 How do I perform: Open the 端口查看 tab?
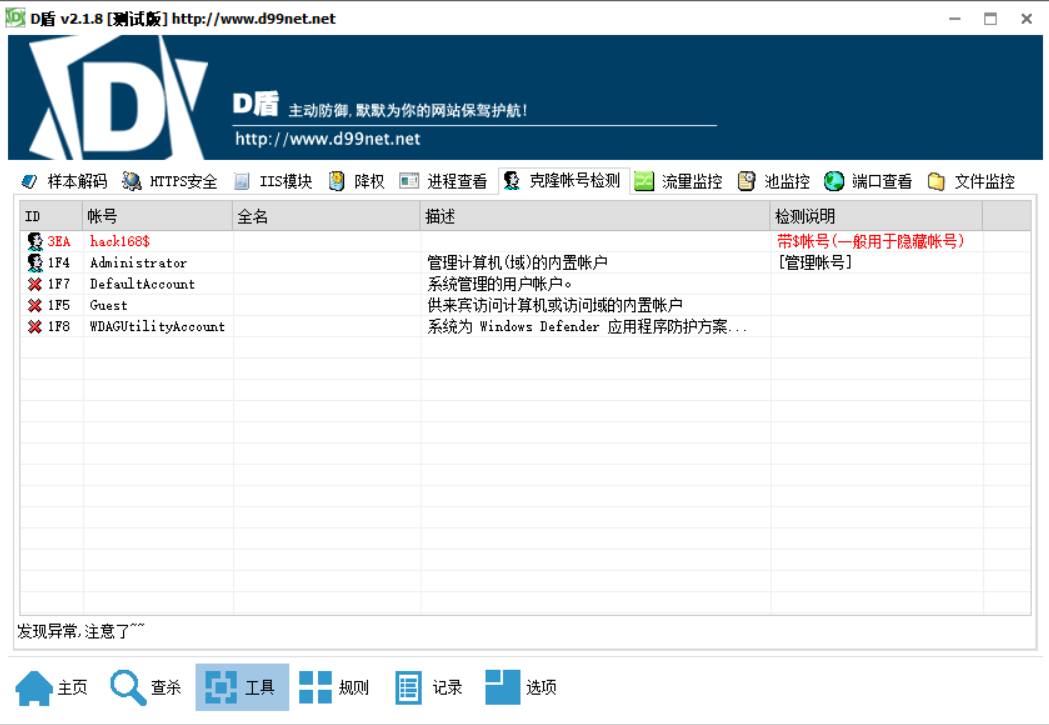coord(868,181)
